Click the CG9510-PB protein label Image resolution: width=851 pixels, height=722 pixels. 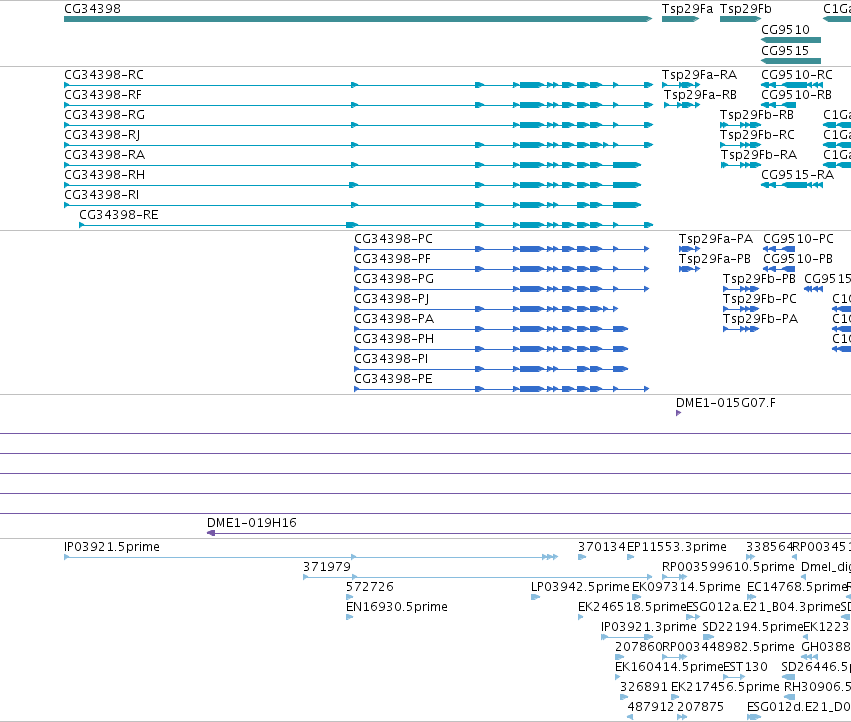tap(798, 259)
